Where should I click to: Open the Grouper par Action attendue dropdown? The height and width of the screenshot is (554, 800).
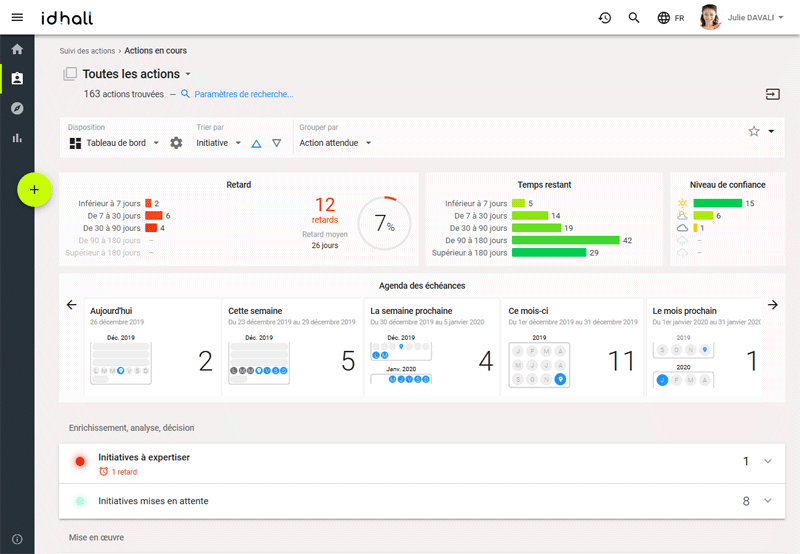(335, 143)
